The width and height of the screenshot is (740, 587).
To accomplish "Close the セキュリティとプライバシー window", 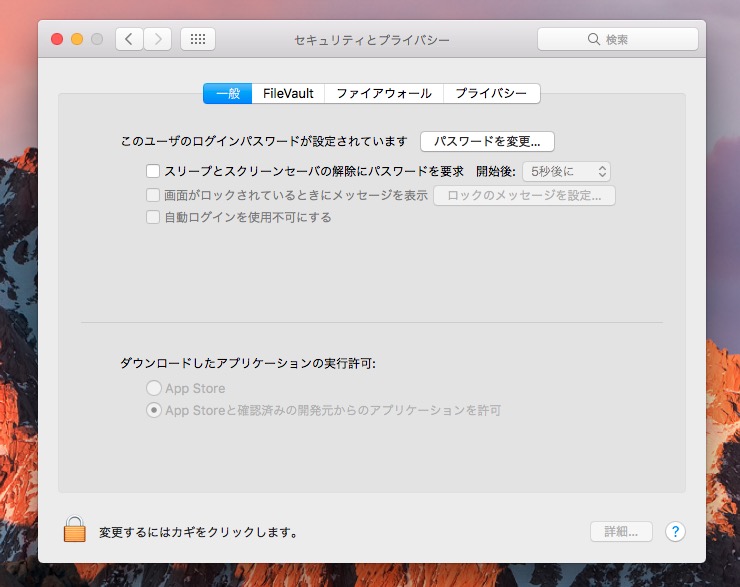I will point(57,39).
